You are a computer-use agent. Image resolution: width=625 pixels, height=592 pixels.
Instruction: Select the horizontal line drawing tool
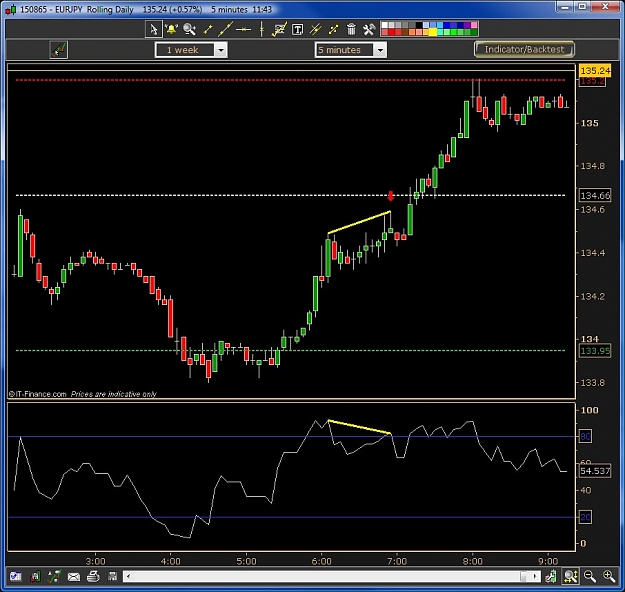[244, 30]
